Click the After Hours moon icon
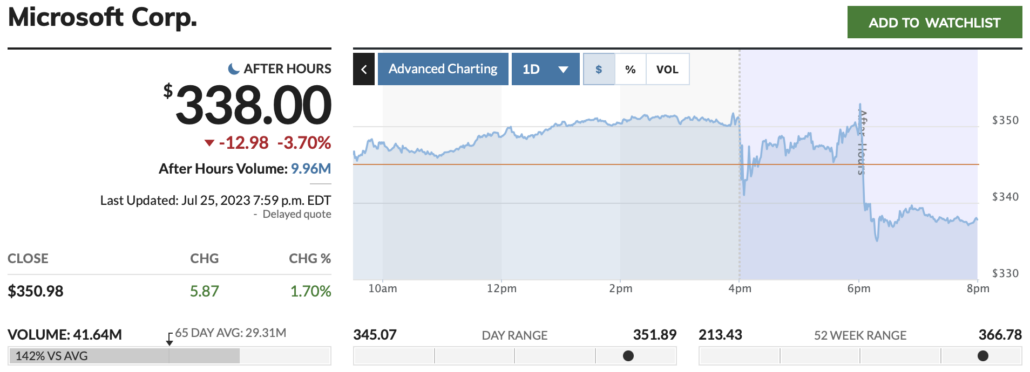This screenshot has height=372, width=1030. (233, 68)
